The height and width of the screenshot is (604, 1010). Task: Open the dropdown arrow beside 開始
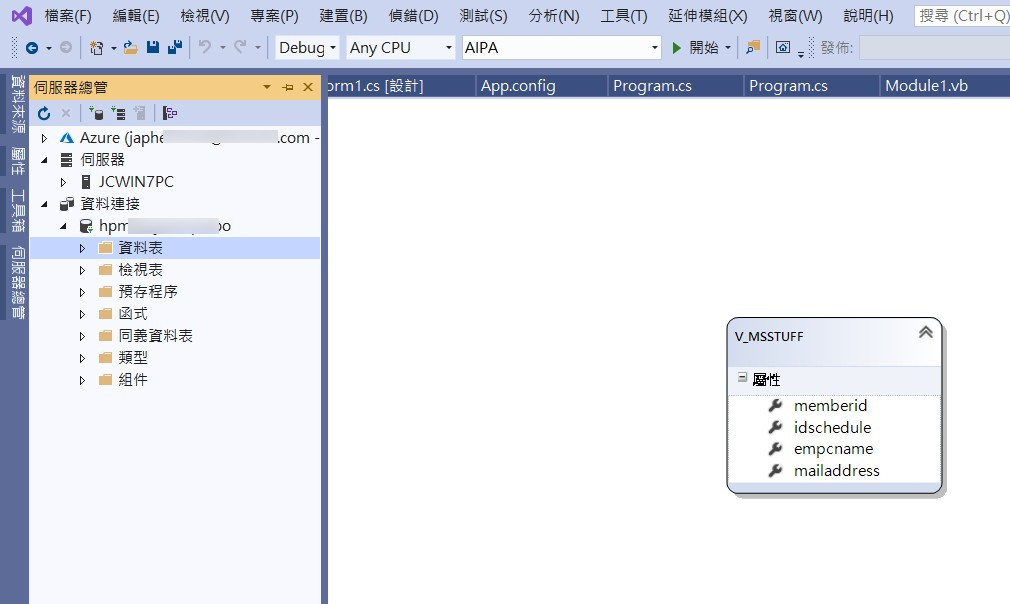pyautogui.click(x=728, y=48)
